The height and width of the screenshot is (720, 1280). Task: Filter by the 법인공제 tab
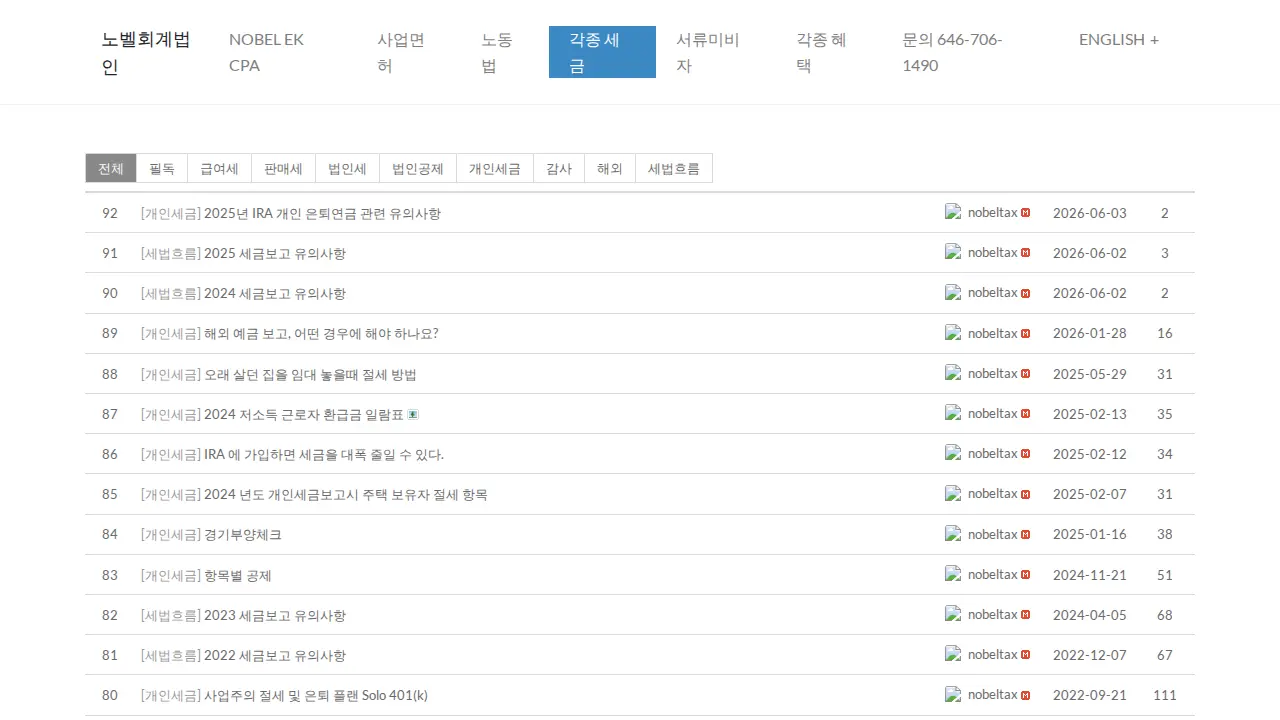(418, 168)
